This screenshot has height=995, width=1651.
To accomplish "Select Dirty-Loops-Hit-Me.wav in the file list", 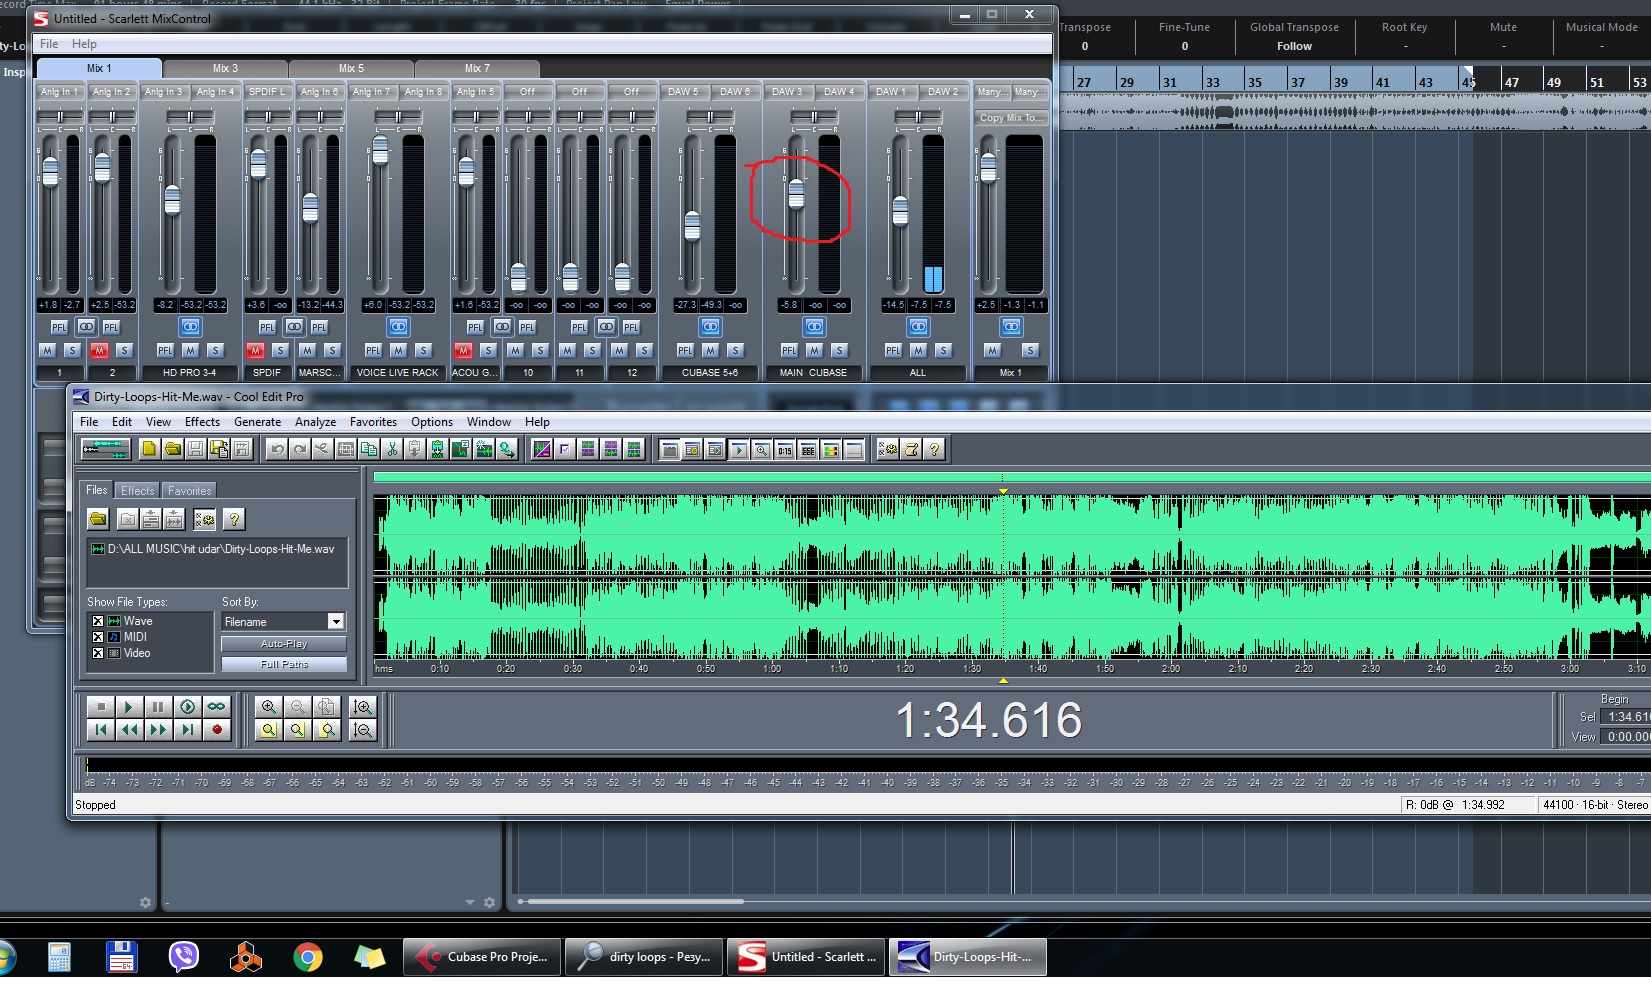I will click(213, 549).
